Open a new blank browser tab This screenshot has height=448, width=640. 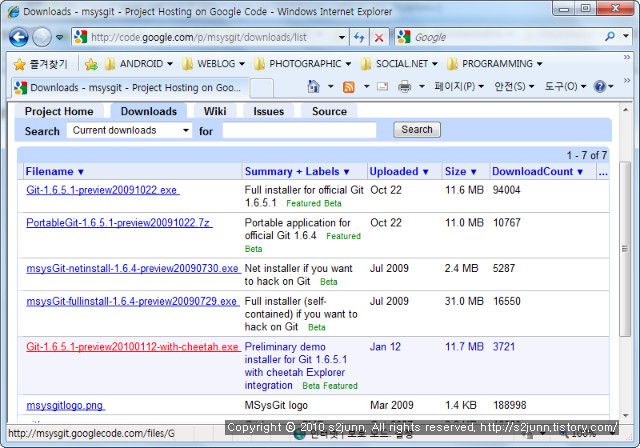[261, 88]
